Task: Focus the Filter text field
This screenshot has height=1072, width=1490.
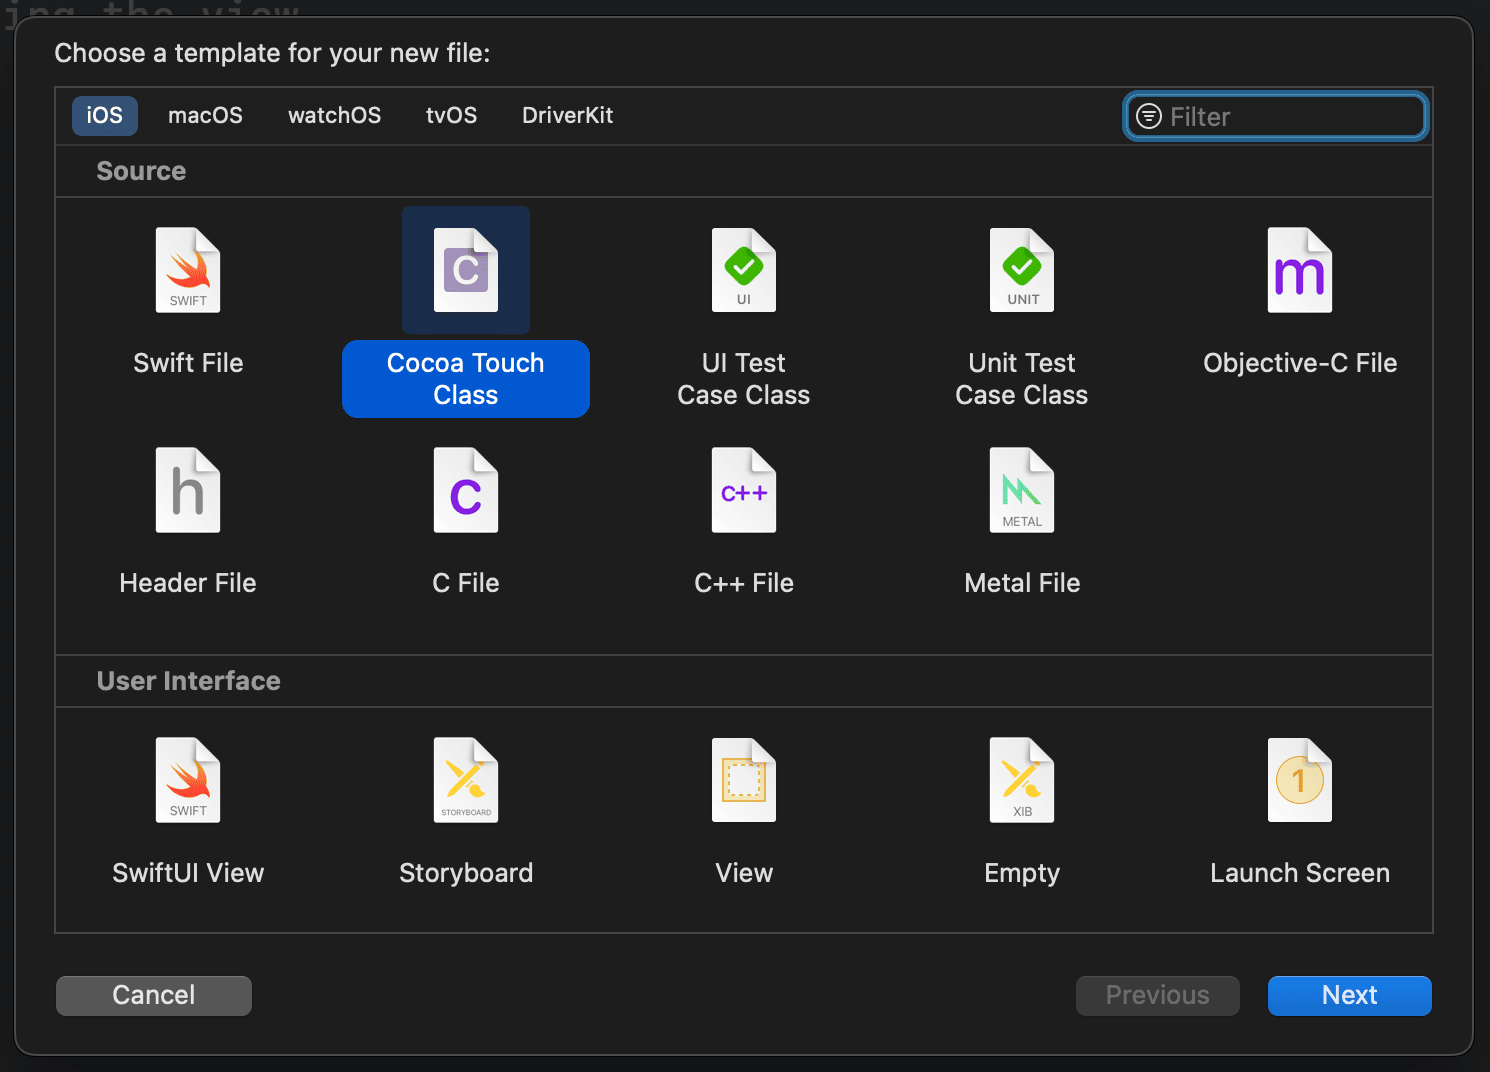Action: click(1276, 116)
